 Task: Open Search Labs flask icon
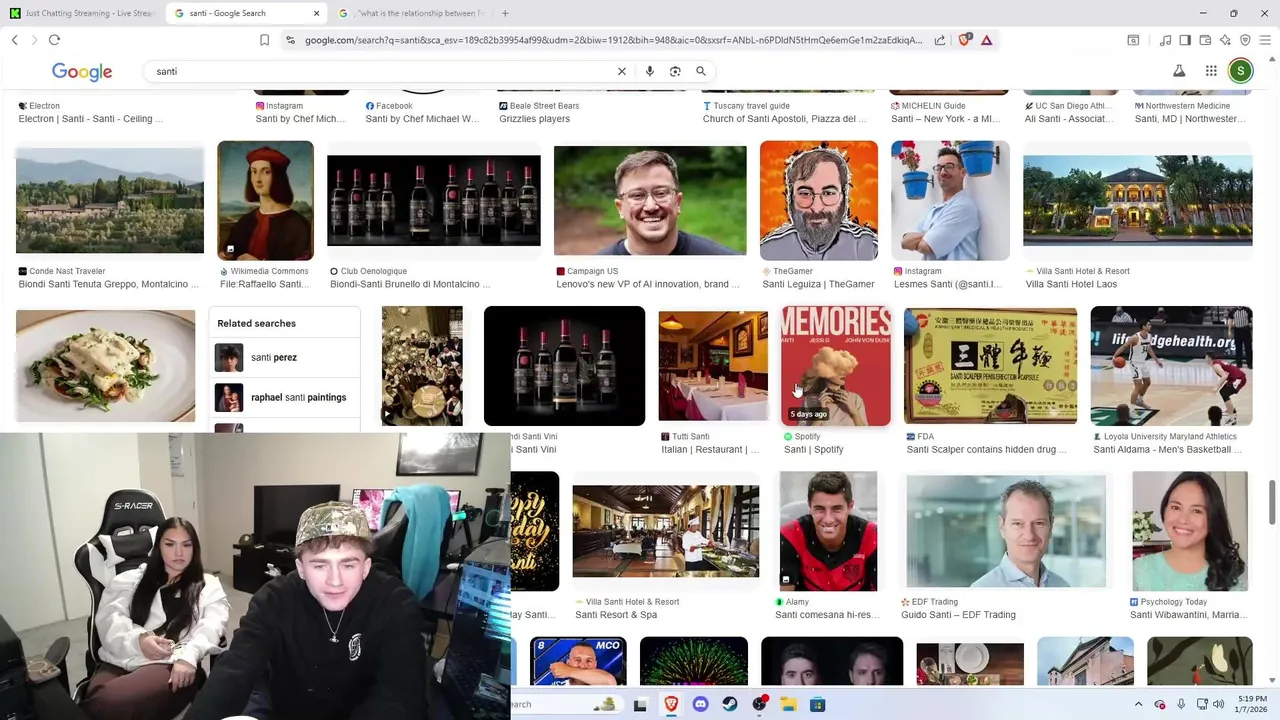[x=1179, y=71]
